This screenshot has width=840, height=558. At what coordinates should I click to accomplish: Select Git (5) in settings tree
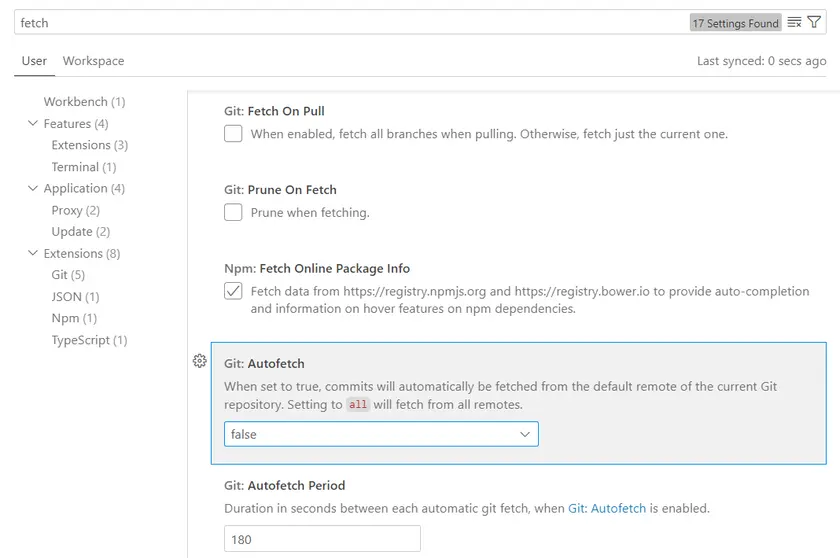68,275
